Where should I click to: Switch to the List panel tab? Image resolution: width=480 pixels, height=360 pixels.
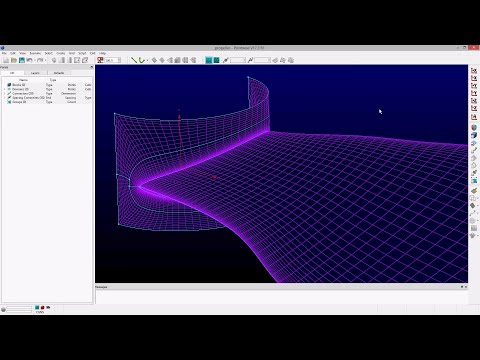click(x=12, y=73)
